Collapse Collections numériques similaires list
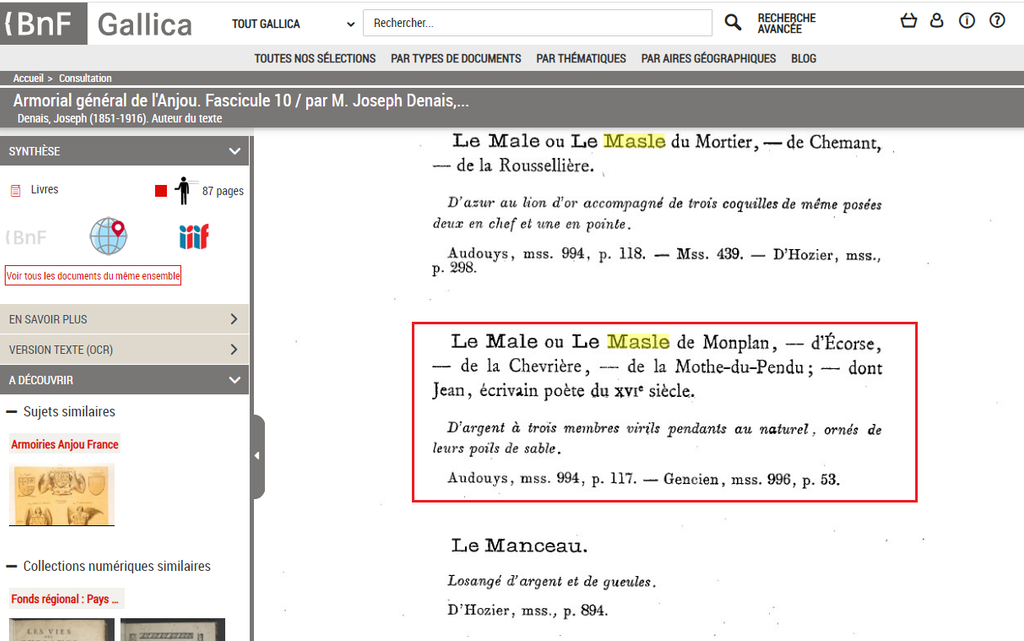Screen dimensions: 1024x641 tap(12, 566)
